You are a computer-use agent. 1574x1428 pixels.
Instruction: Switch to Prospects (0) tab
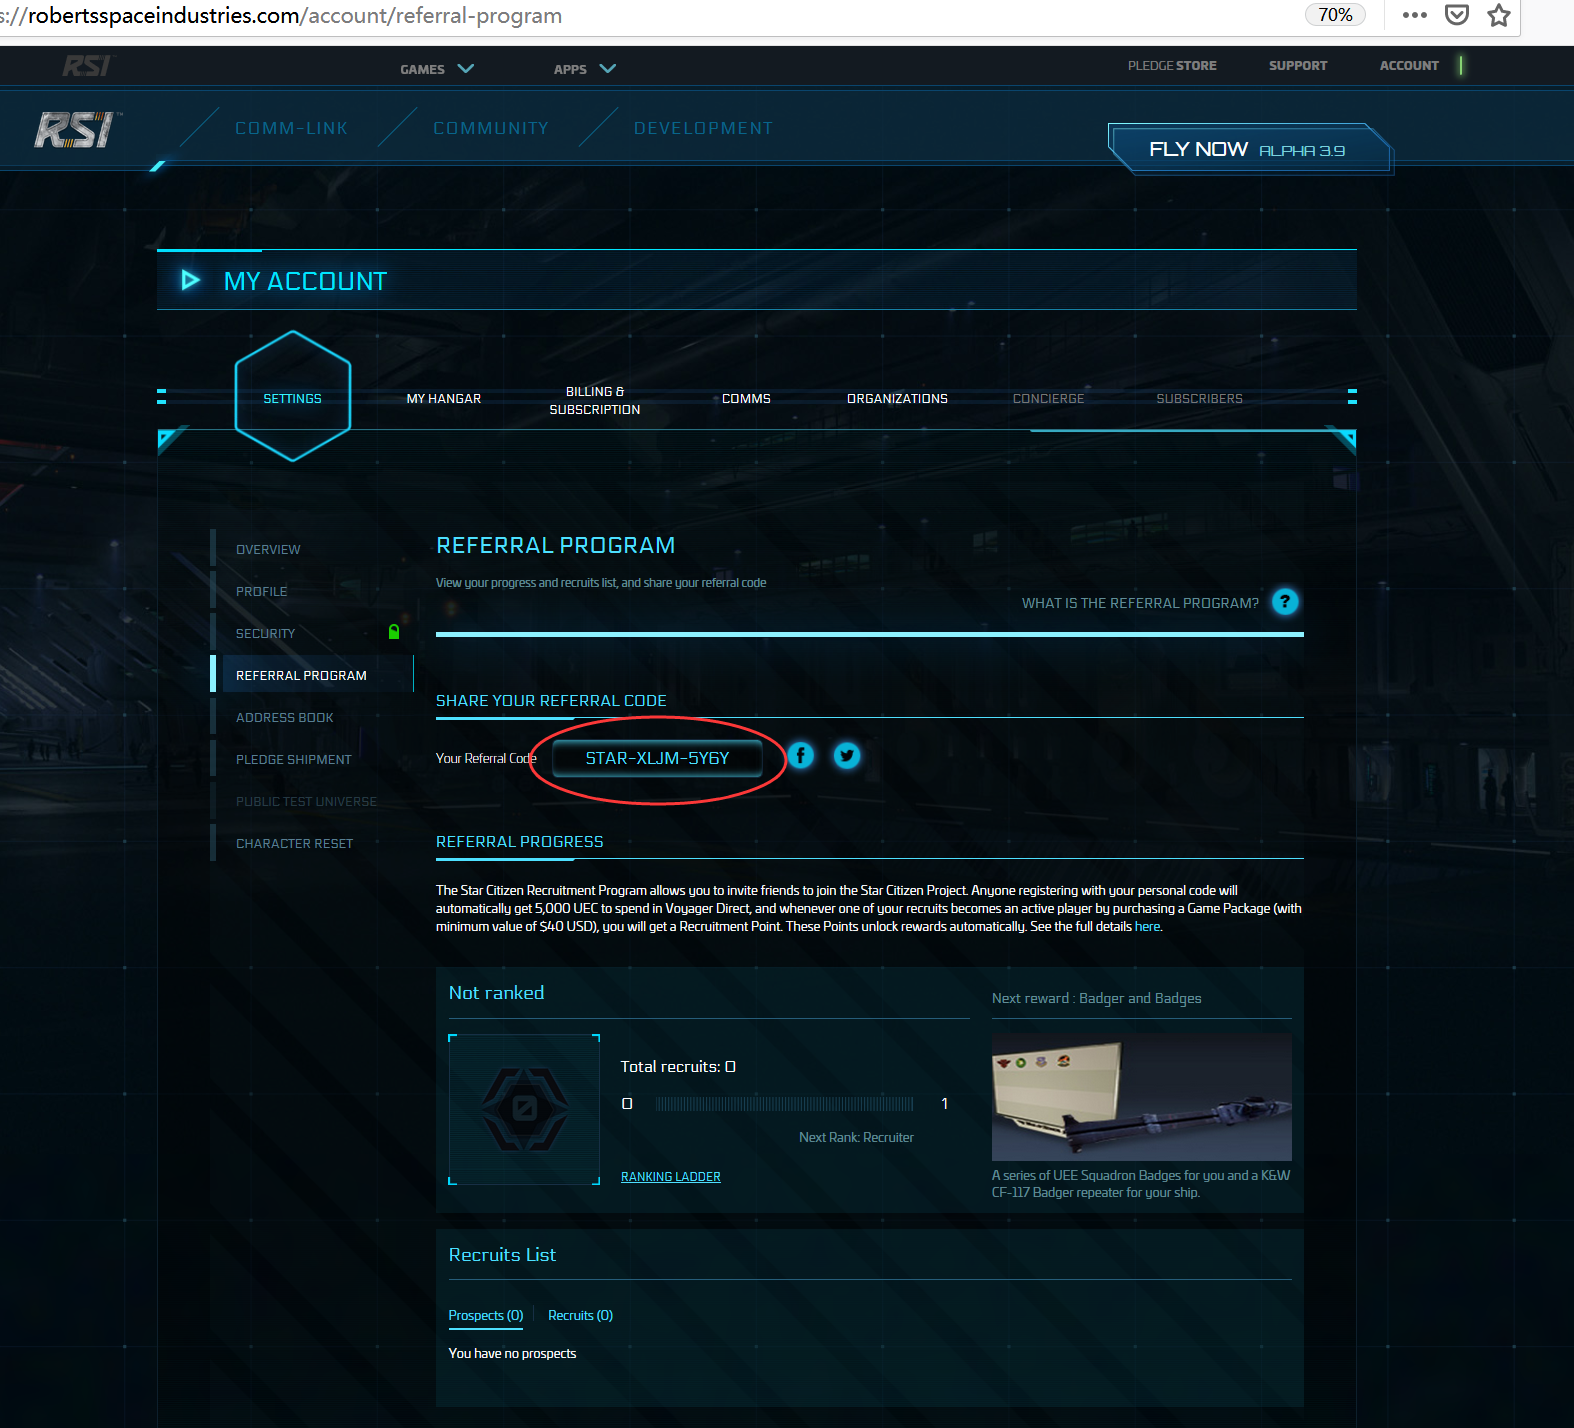click(486, 1316)
